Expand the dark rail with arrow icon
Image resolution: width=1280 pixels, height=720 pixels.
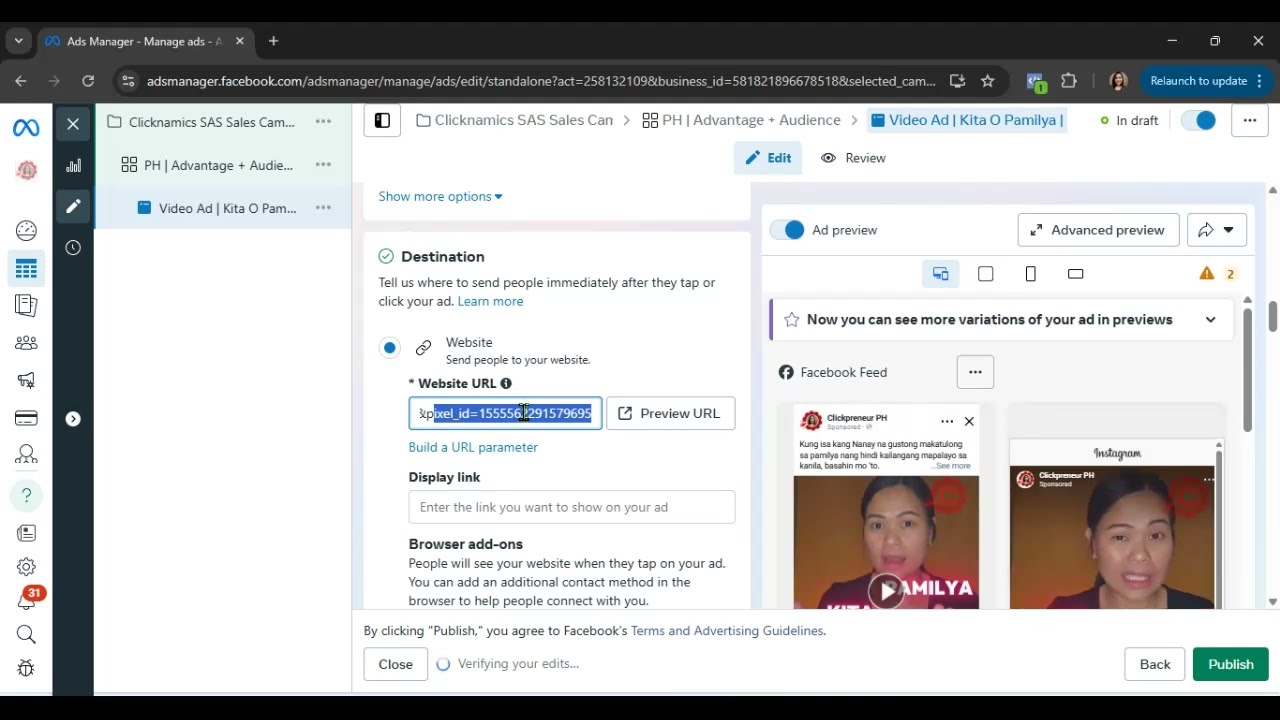[73, 419]
